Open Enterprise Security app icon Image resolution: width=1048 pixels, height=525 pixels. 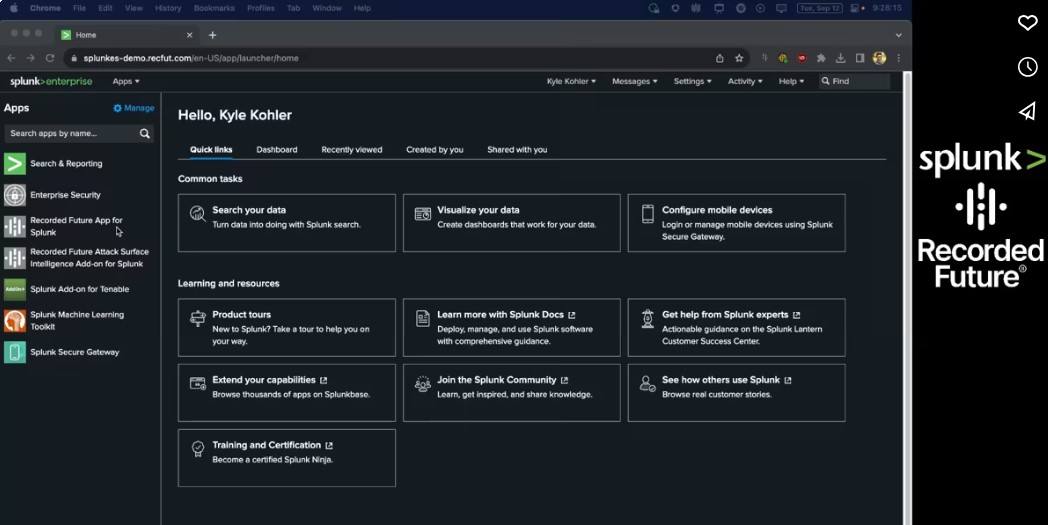pyautogui.click(x=15, y=195)
